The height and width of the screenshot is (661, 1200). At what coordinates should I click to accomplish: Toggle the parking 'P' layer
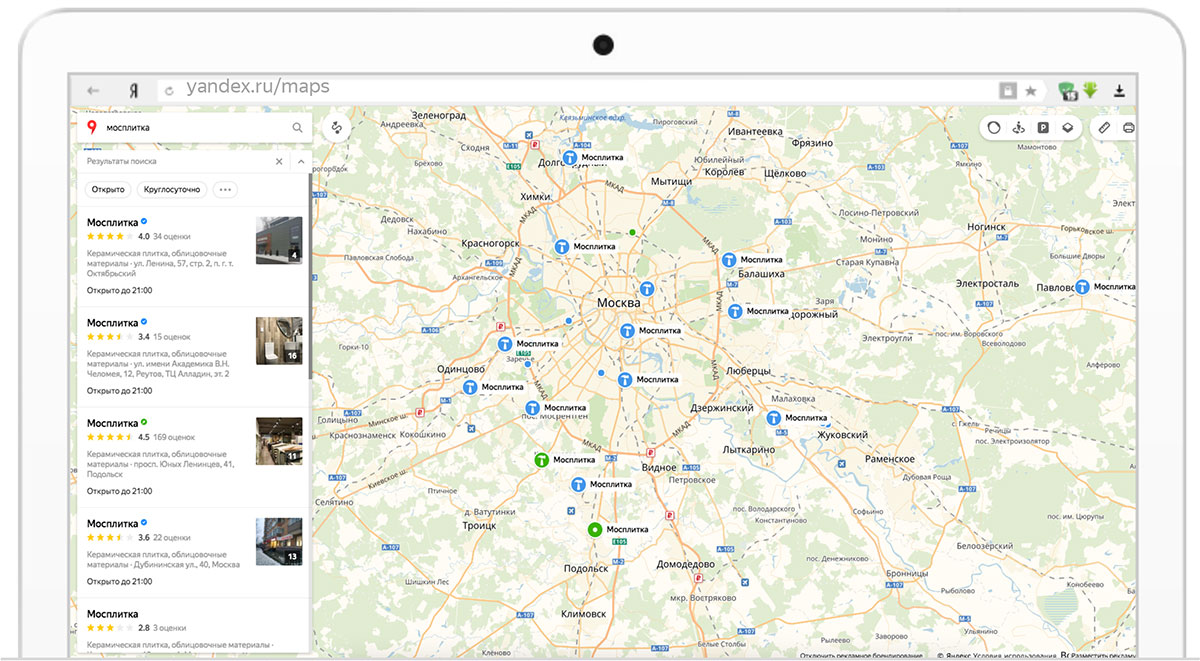(1043, 128)
